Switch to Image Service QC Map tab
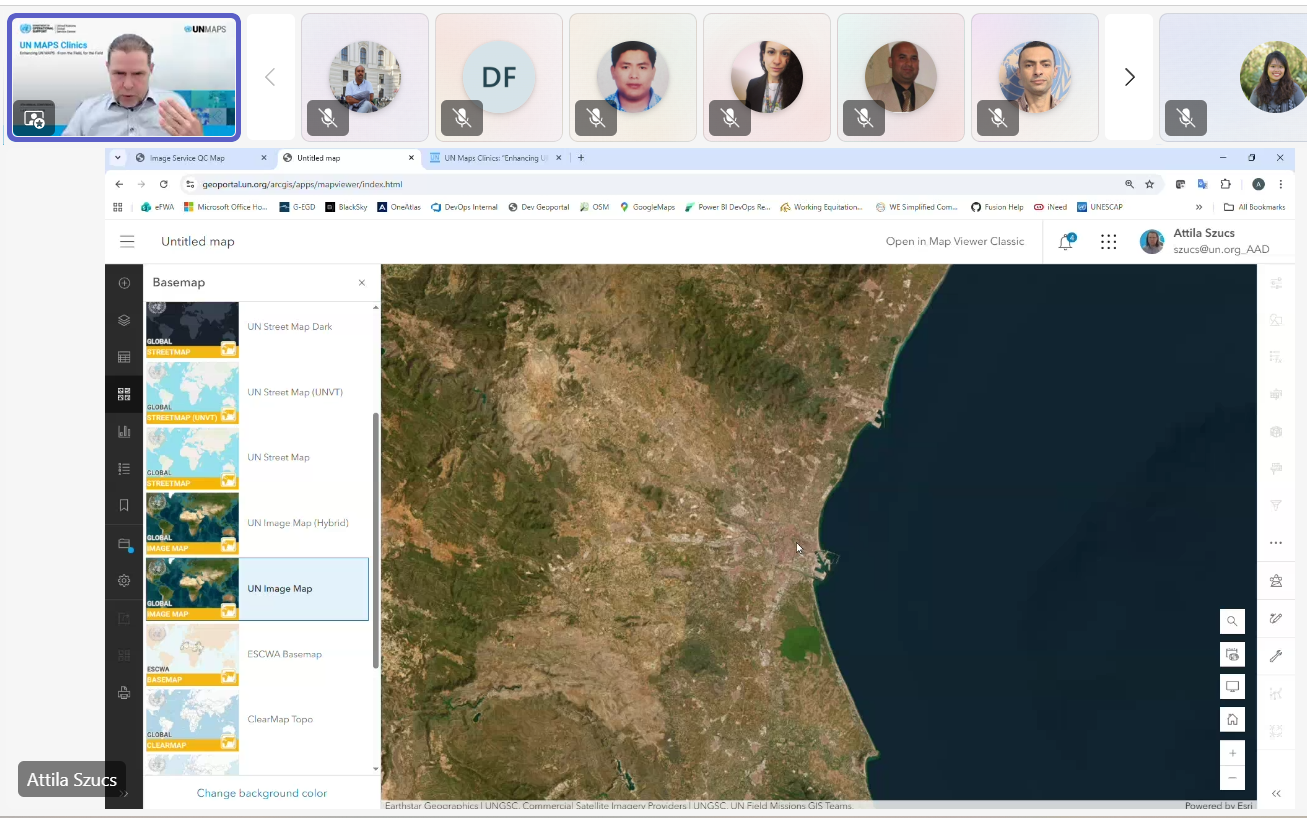This screenshot has height=818, width=1307. pos(187,158)
